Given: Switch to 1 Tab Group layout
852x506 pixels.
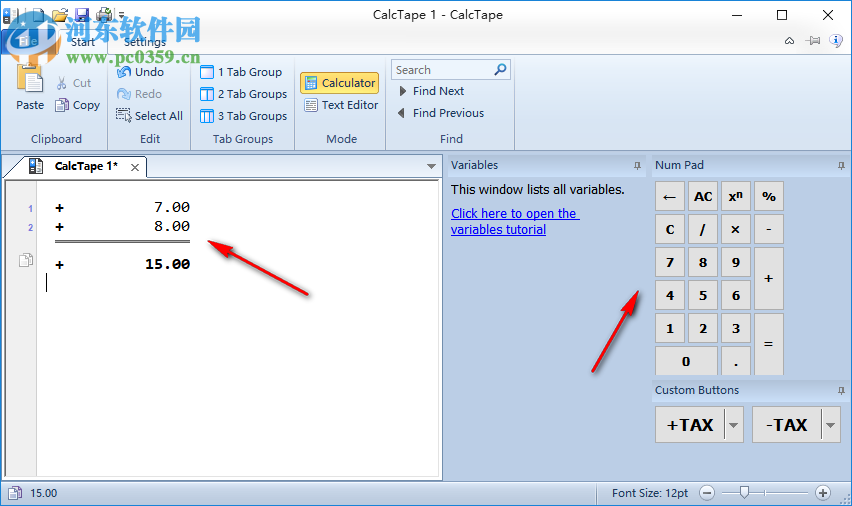Looking at the screenshot, I should pyautogui.click(x=241, y=72).
